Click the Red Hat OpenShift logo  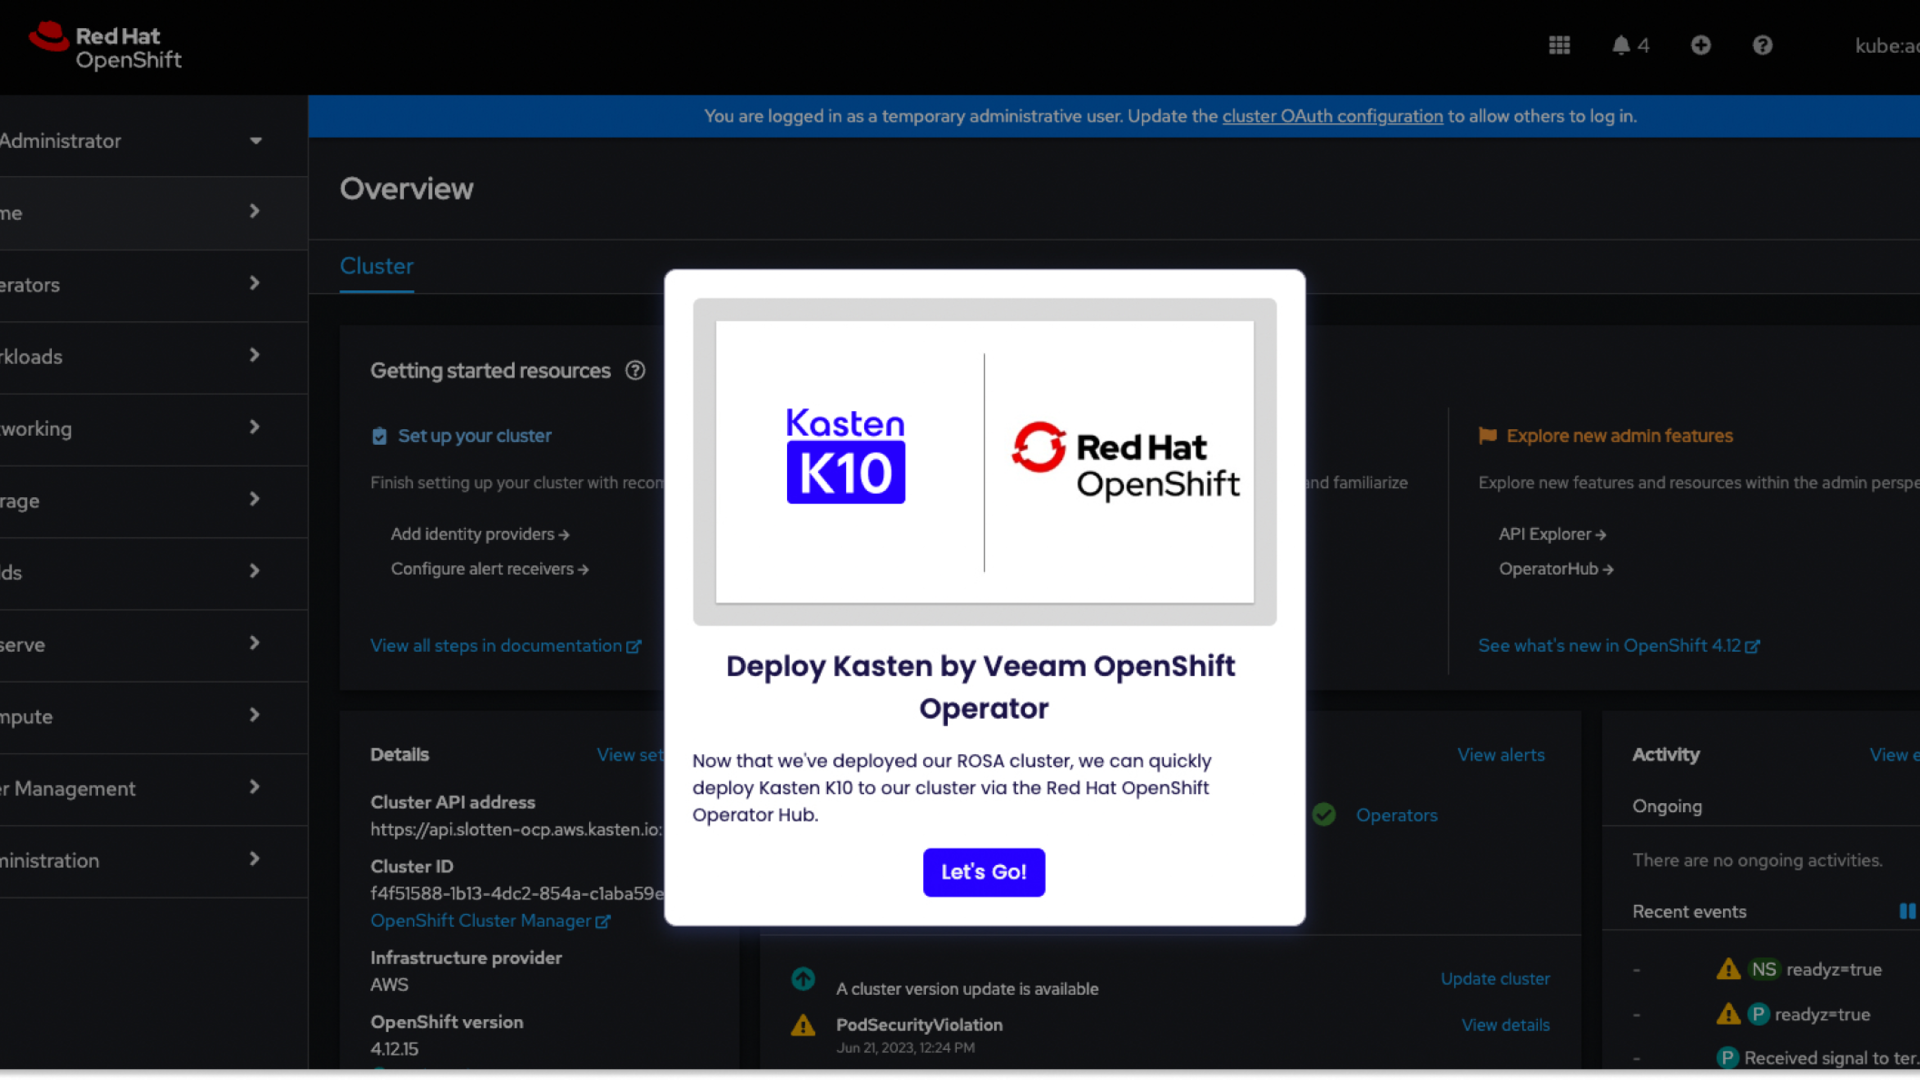tap(106, 47)
